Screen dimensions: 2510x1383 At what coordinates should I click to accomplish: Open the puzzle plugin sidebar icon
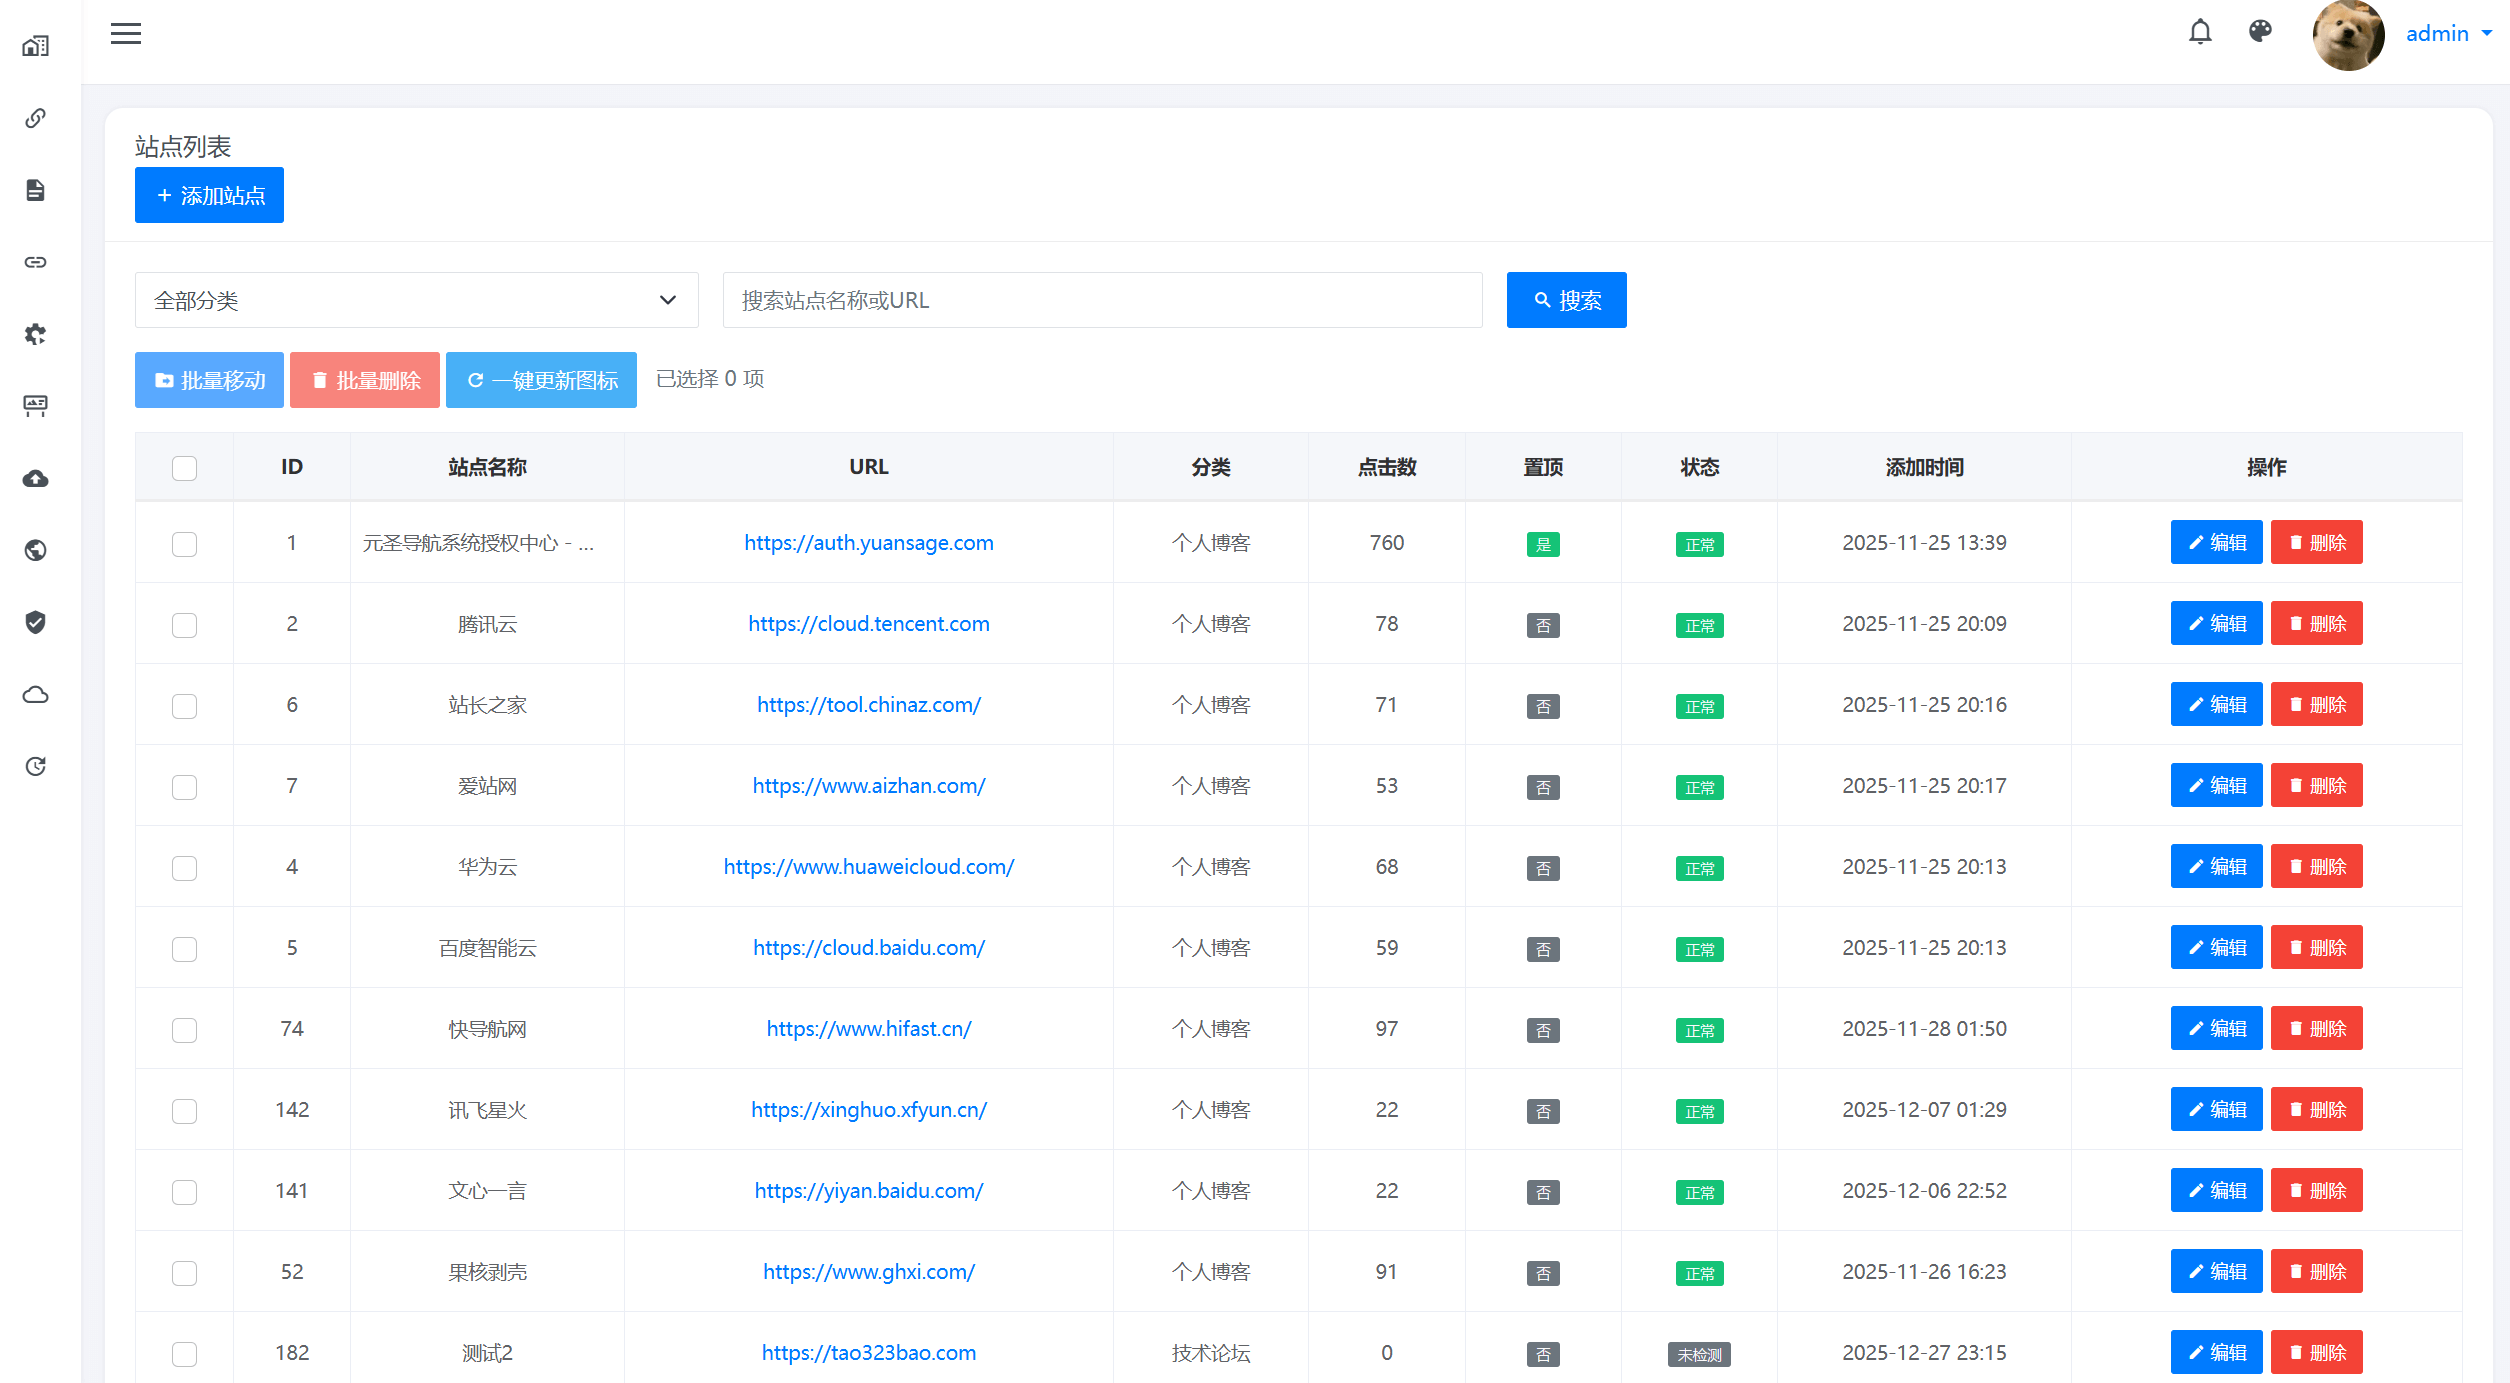pyautogui.click(x=36, y=334)
